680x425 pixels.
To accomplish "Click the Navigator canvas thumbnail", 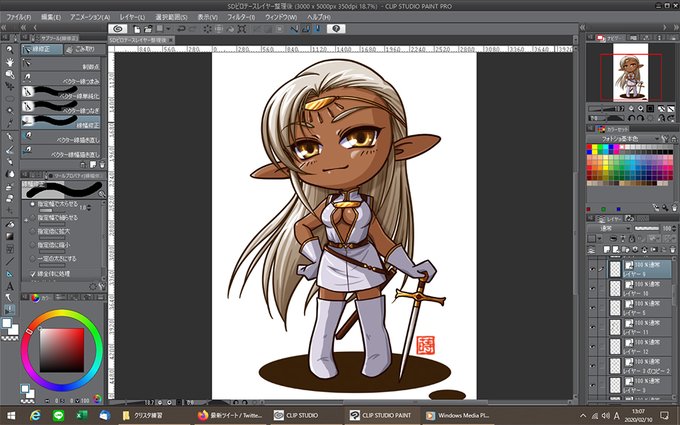I will (630, 72).
